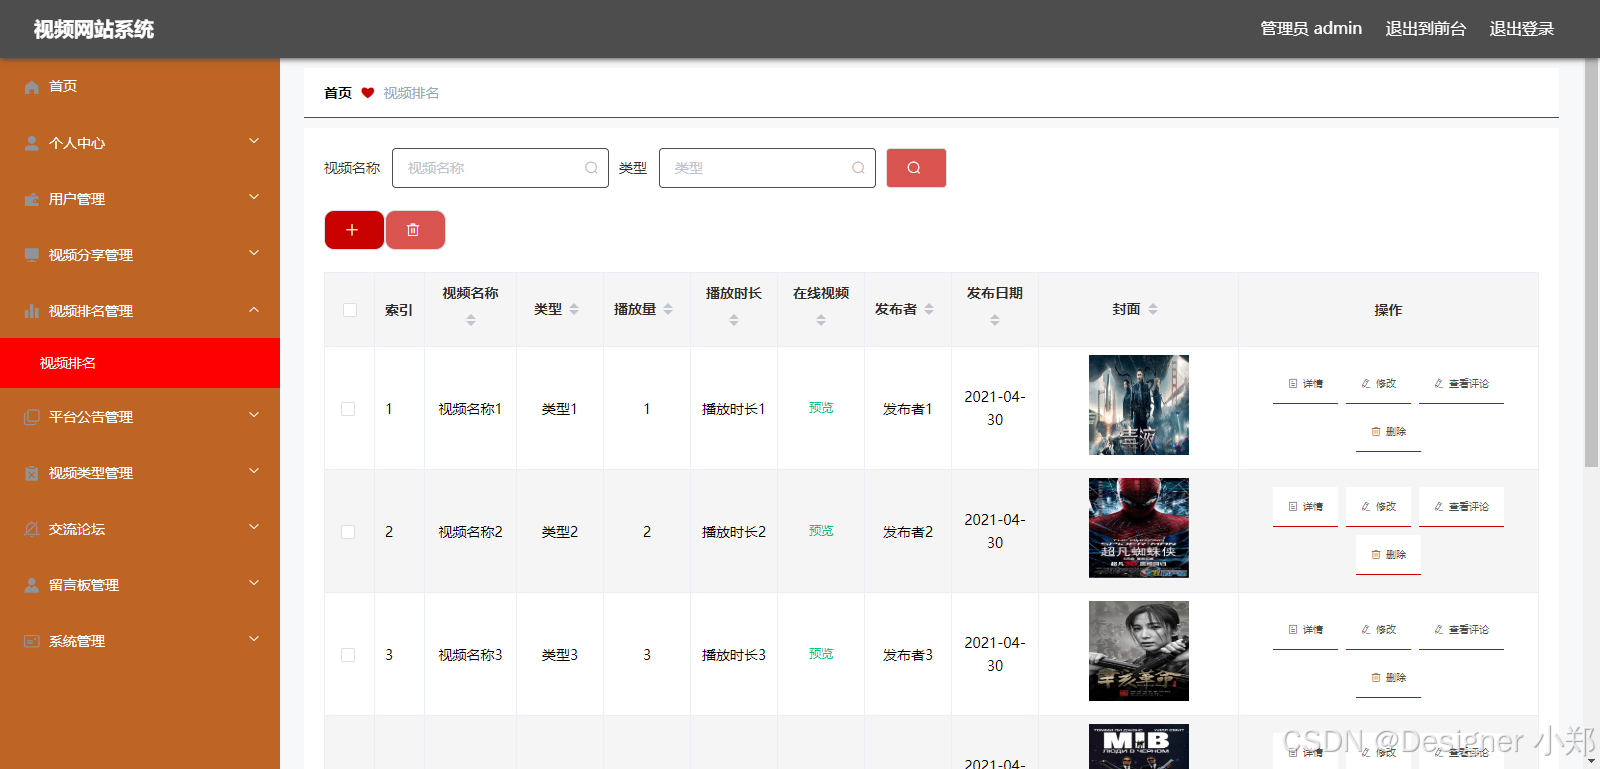Click the trash bulk delete button

point(415,230)
